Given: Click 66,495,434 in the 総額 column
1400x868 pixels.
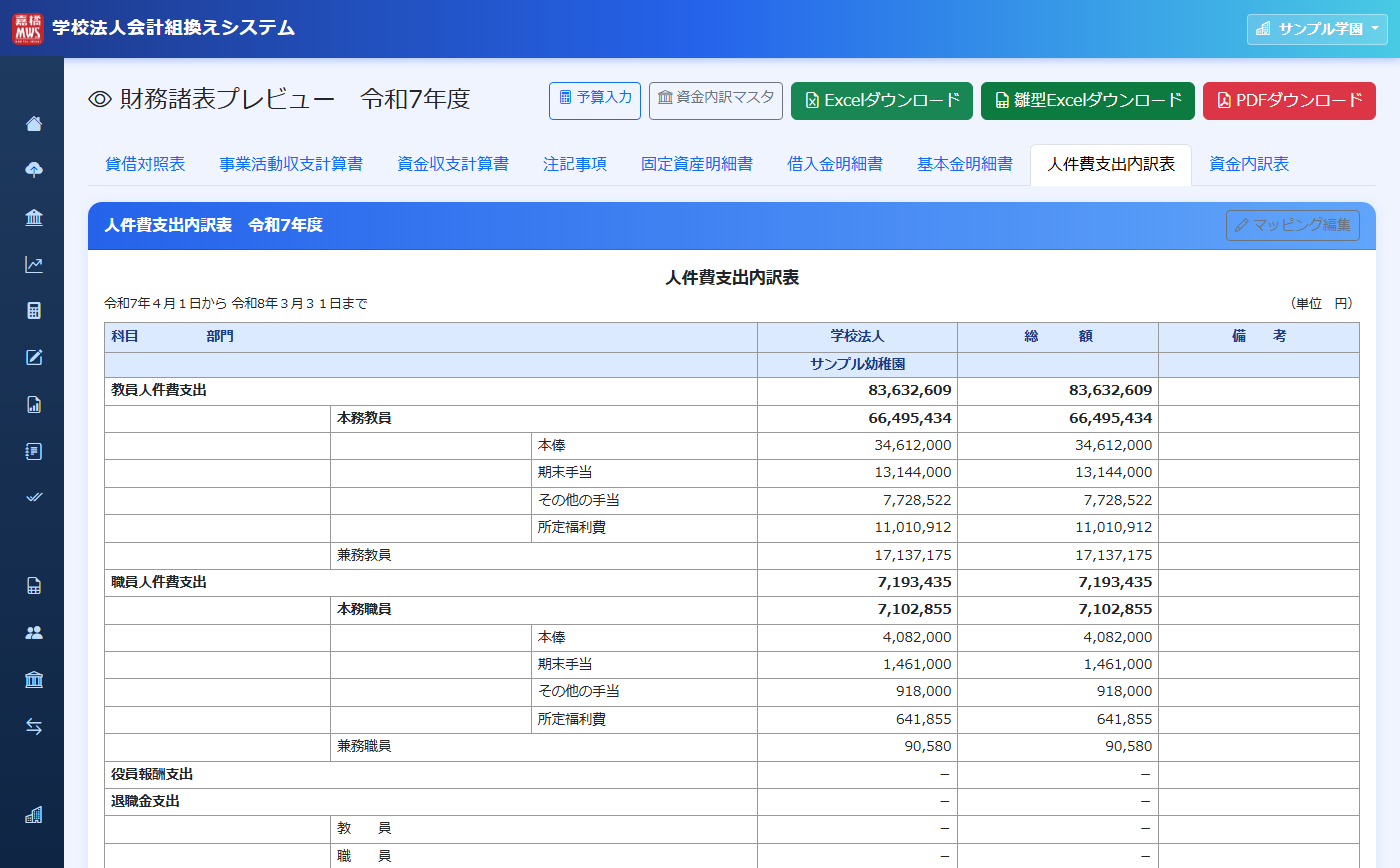Looking at the screenshot, I should (x=1111, y=418).
